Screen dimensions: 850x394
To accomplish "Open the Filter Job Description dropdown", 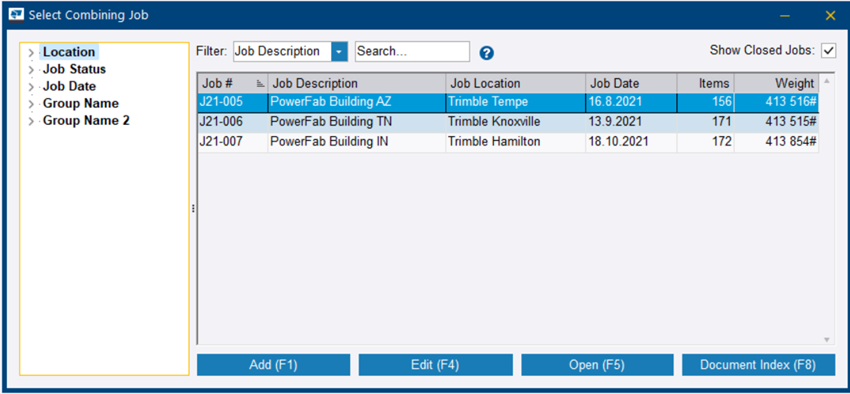I will (339, 51).
